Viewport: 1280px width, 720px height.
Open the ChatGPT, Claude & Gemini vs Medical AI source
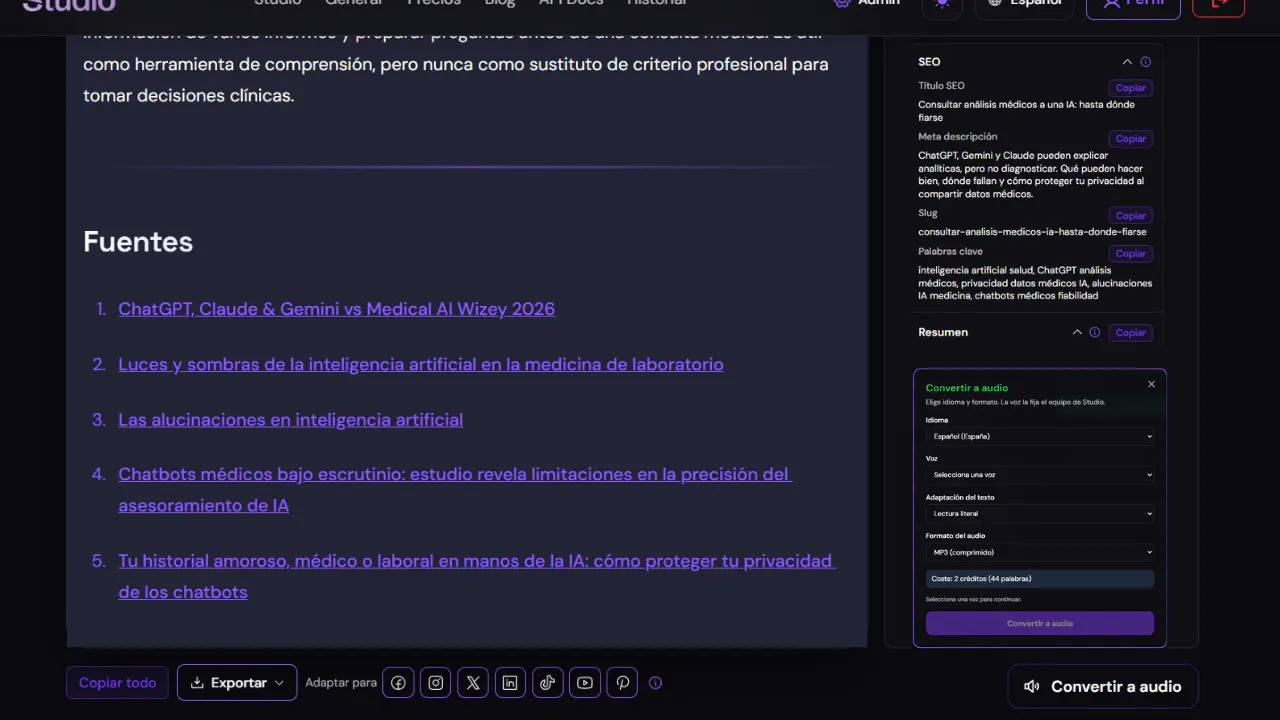pos(336,309)
